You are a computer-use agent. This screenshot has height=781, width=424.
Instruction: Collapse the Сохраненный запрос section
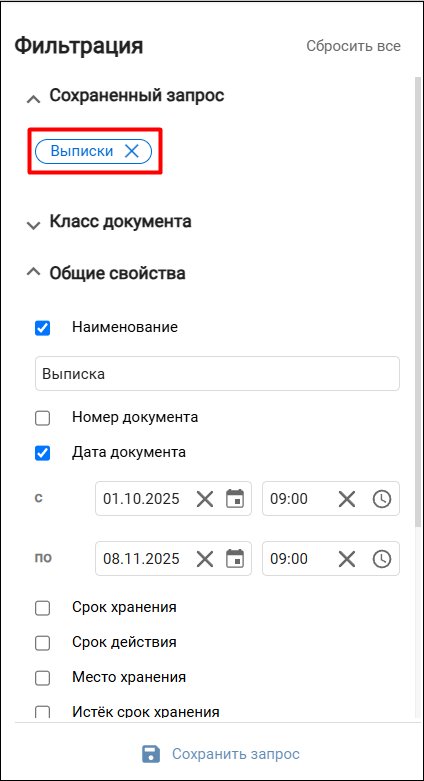(x=33, y=100)
